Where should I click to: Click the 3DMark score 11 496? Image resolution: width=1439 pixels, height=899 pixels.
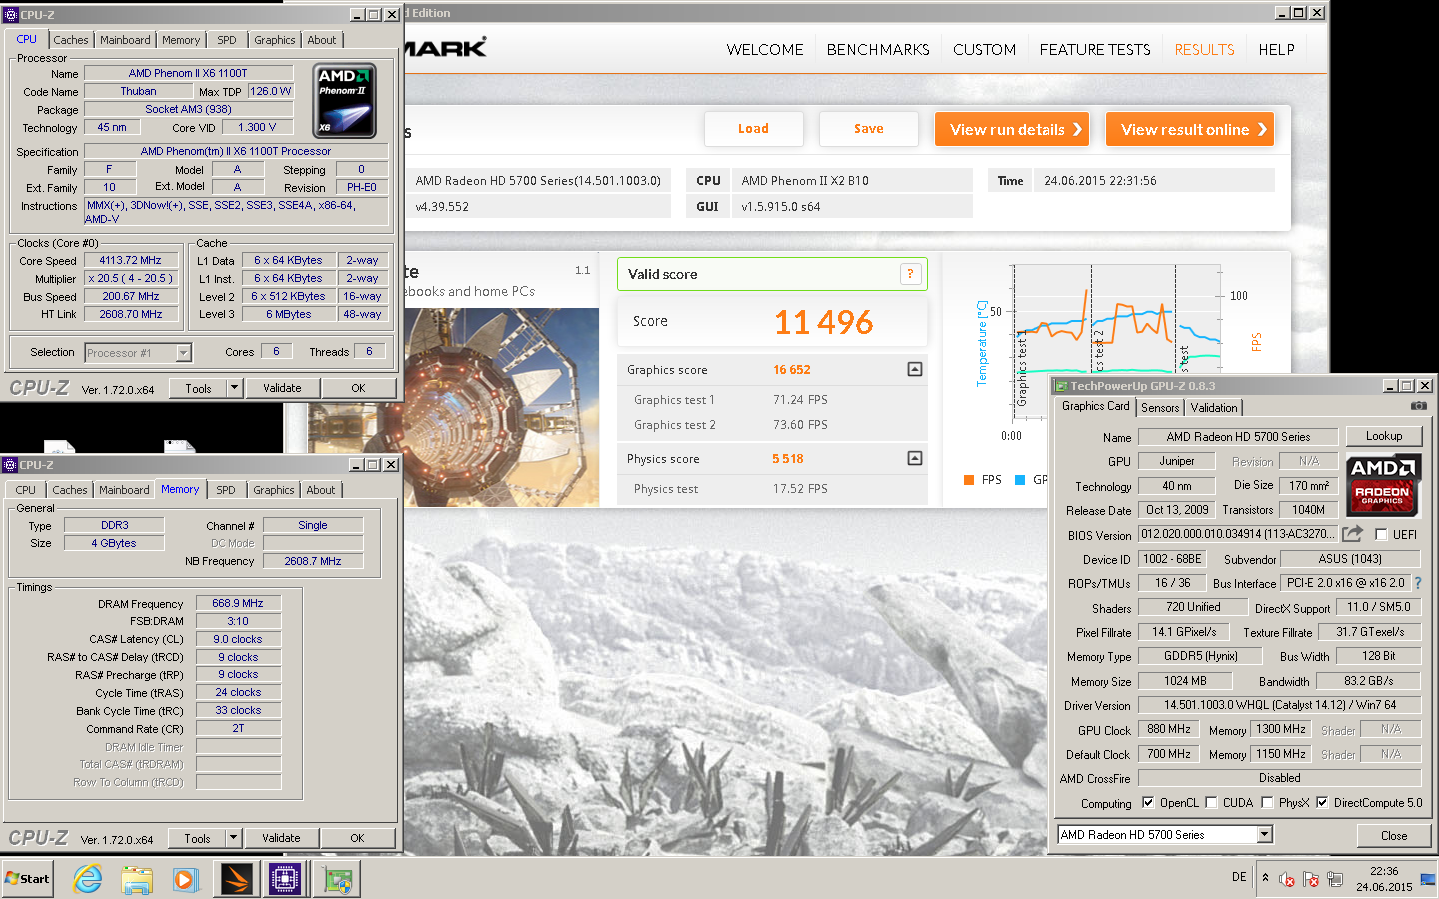pyautogui.click(x=824, y=322)
